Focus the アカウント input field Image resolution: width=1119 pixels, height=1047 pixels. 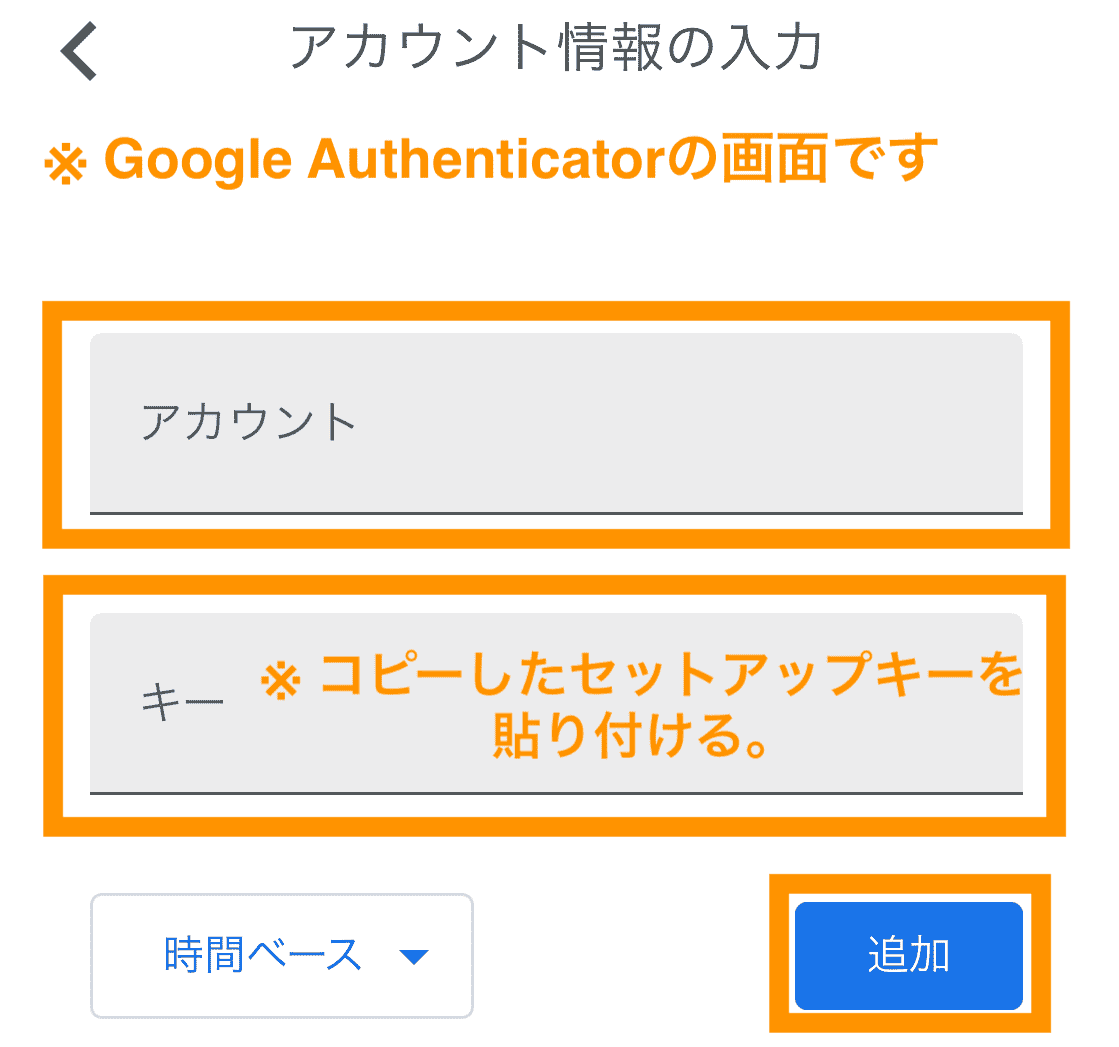point(556,423)
